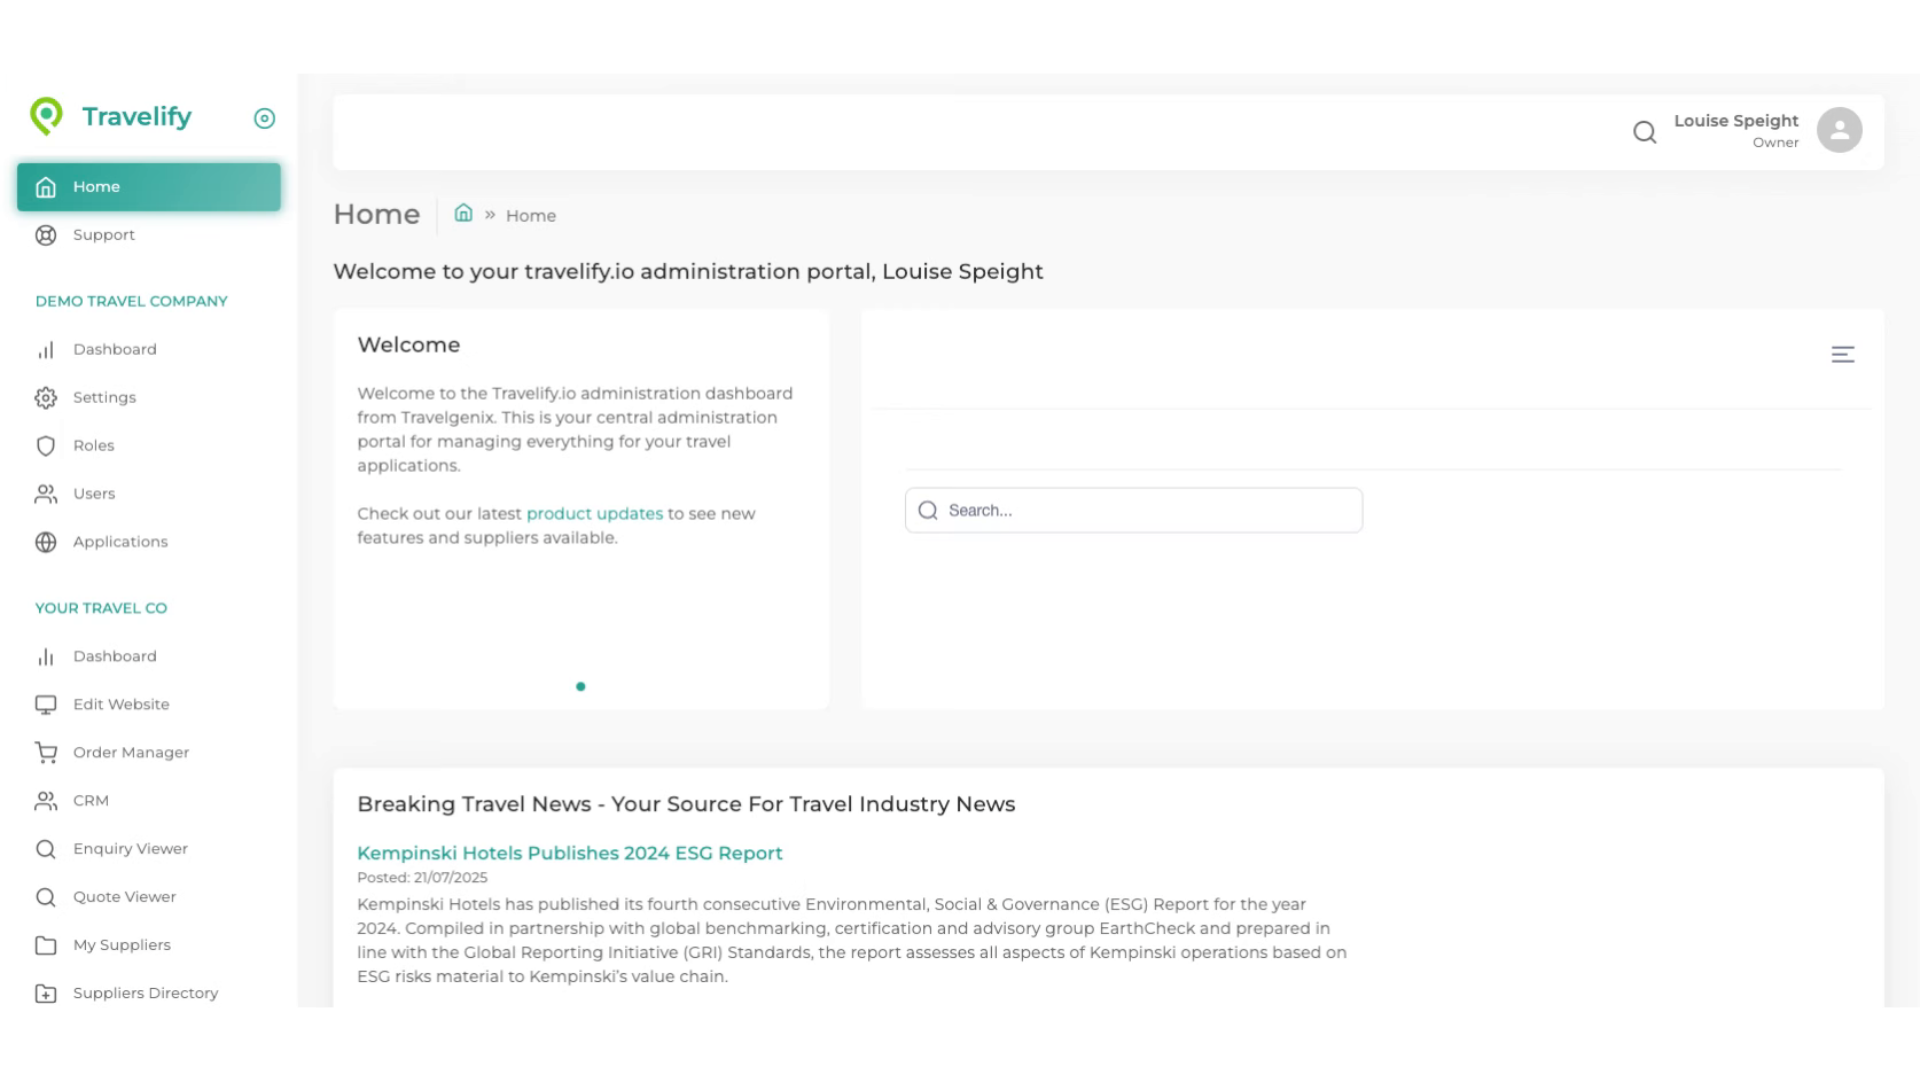
Task: Open the product updates link
Action: [x=594, y=514]
